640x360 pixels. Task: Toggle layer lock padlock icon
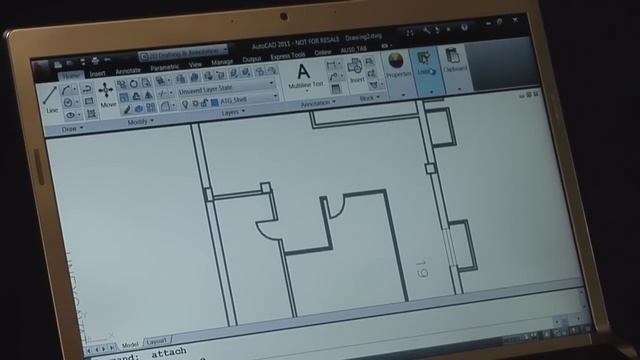pyautogui.click(x=204, y=103)
